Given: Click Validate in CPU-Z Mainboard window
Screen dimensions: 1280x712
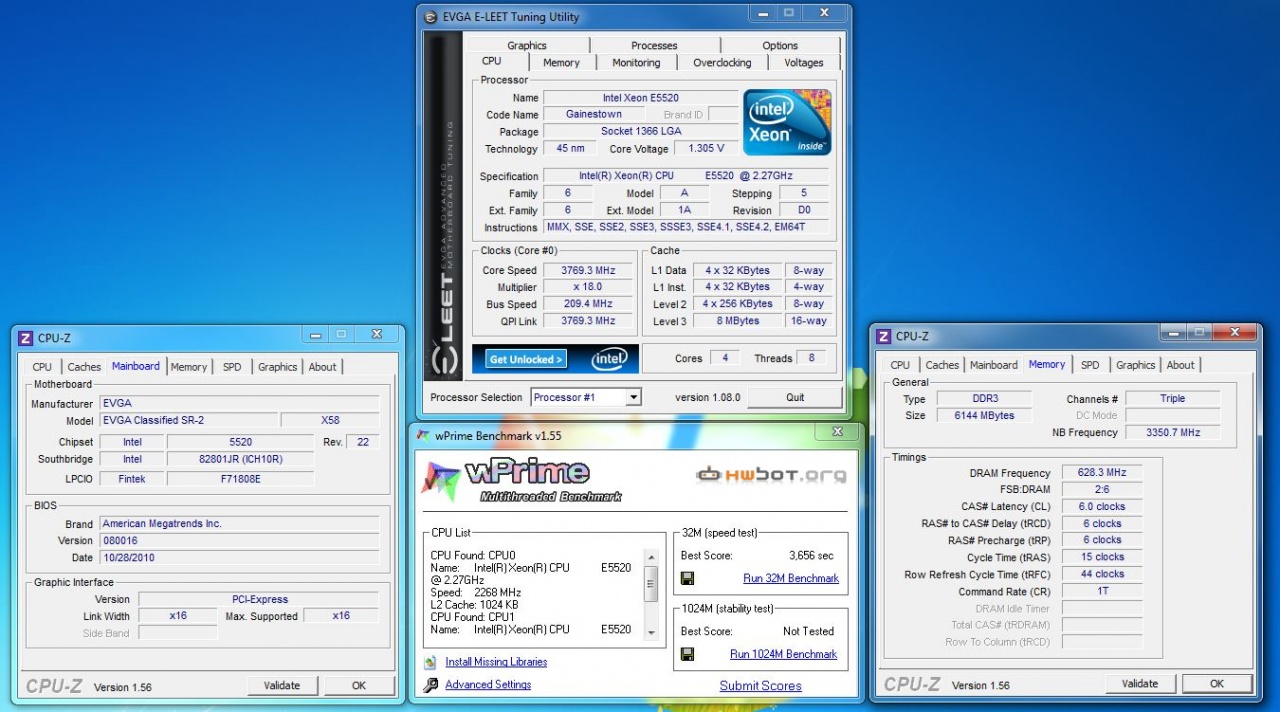Looking at the screenshot, I should pos(282,686).
